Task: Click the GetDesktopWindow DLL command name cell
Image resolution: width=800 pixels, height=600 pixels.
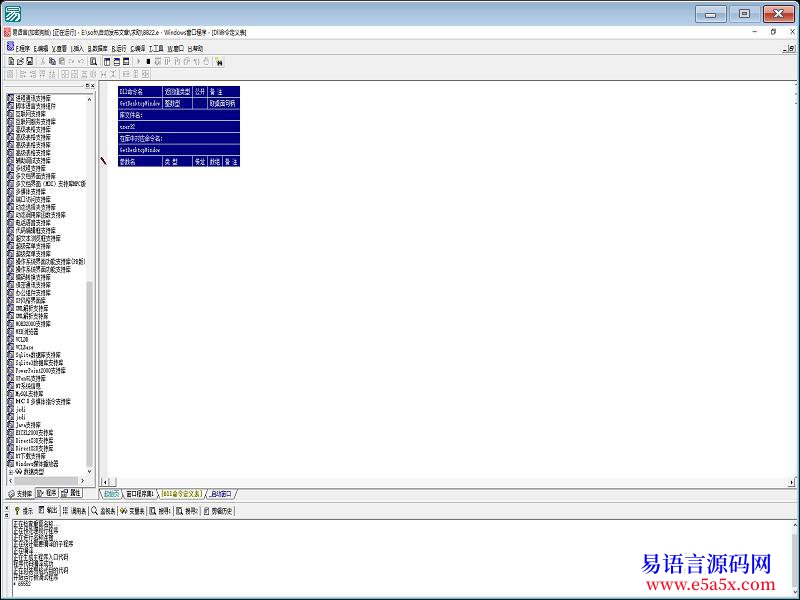Action: click(139, 103)
